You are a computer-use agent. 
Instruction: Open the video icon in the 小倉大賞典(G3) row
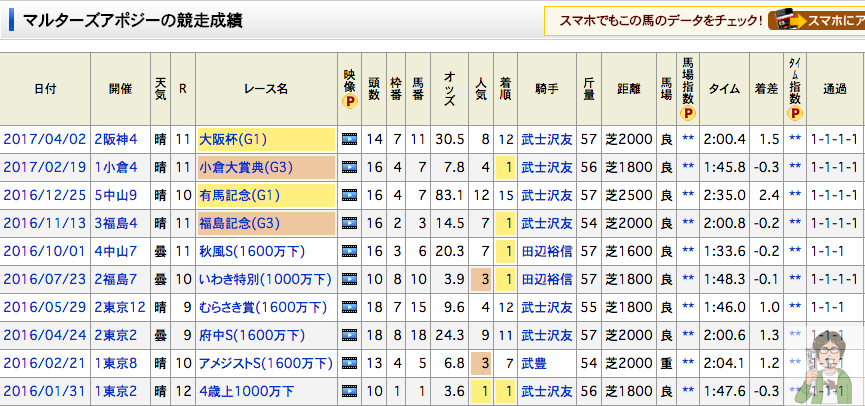point(350,167)
